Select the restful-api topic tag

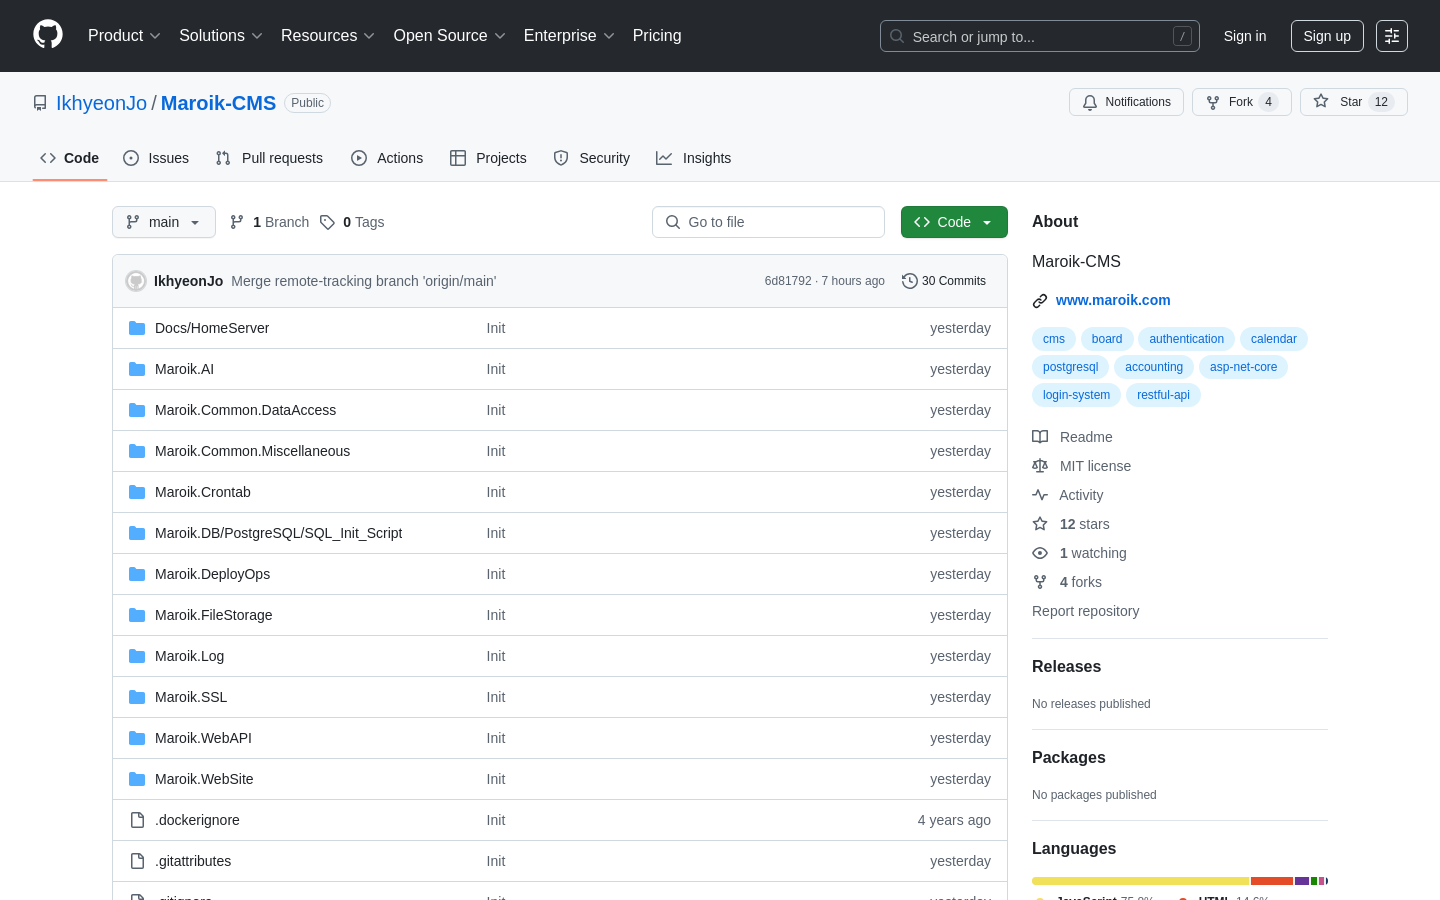pos(1163,395)
